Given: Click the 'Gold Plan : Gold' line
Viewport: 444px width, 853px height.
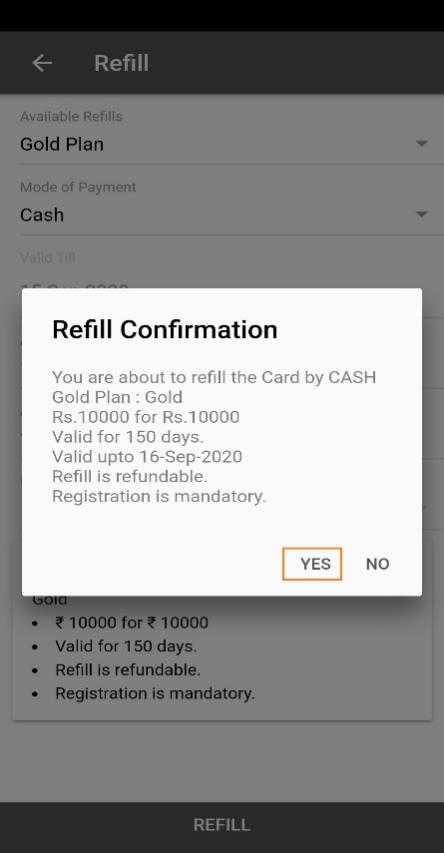Looking at the screenshot, I should click(117, 397).
